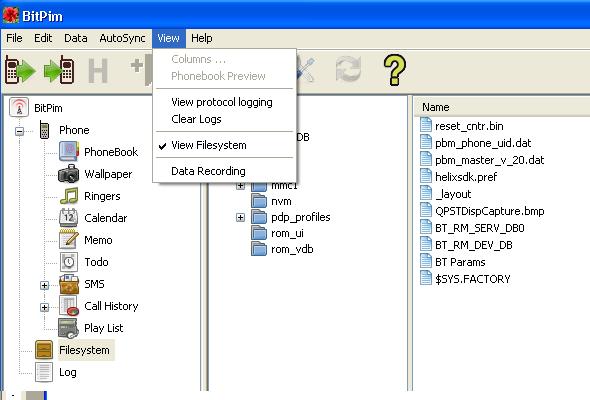The width and height of the screenshot is (590, 400).
Task: Select file pbm_phone_uid.dat
Action: (483, 143)
